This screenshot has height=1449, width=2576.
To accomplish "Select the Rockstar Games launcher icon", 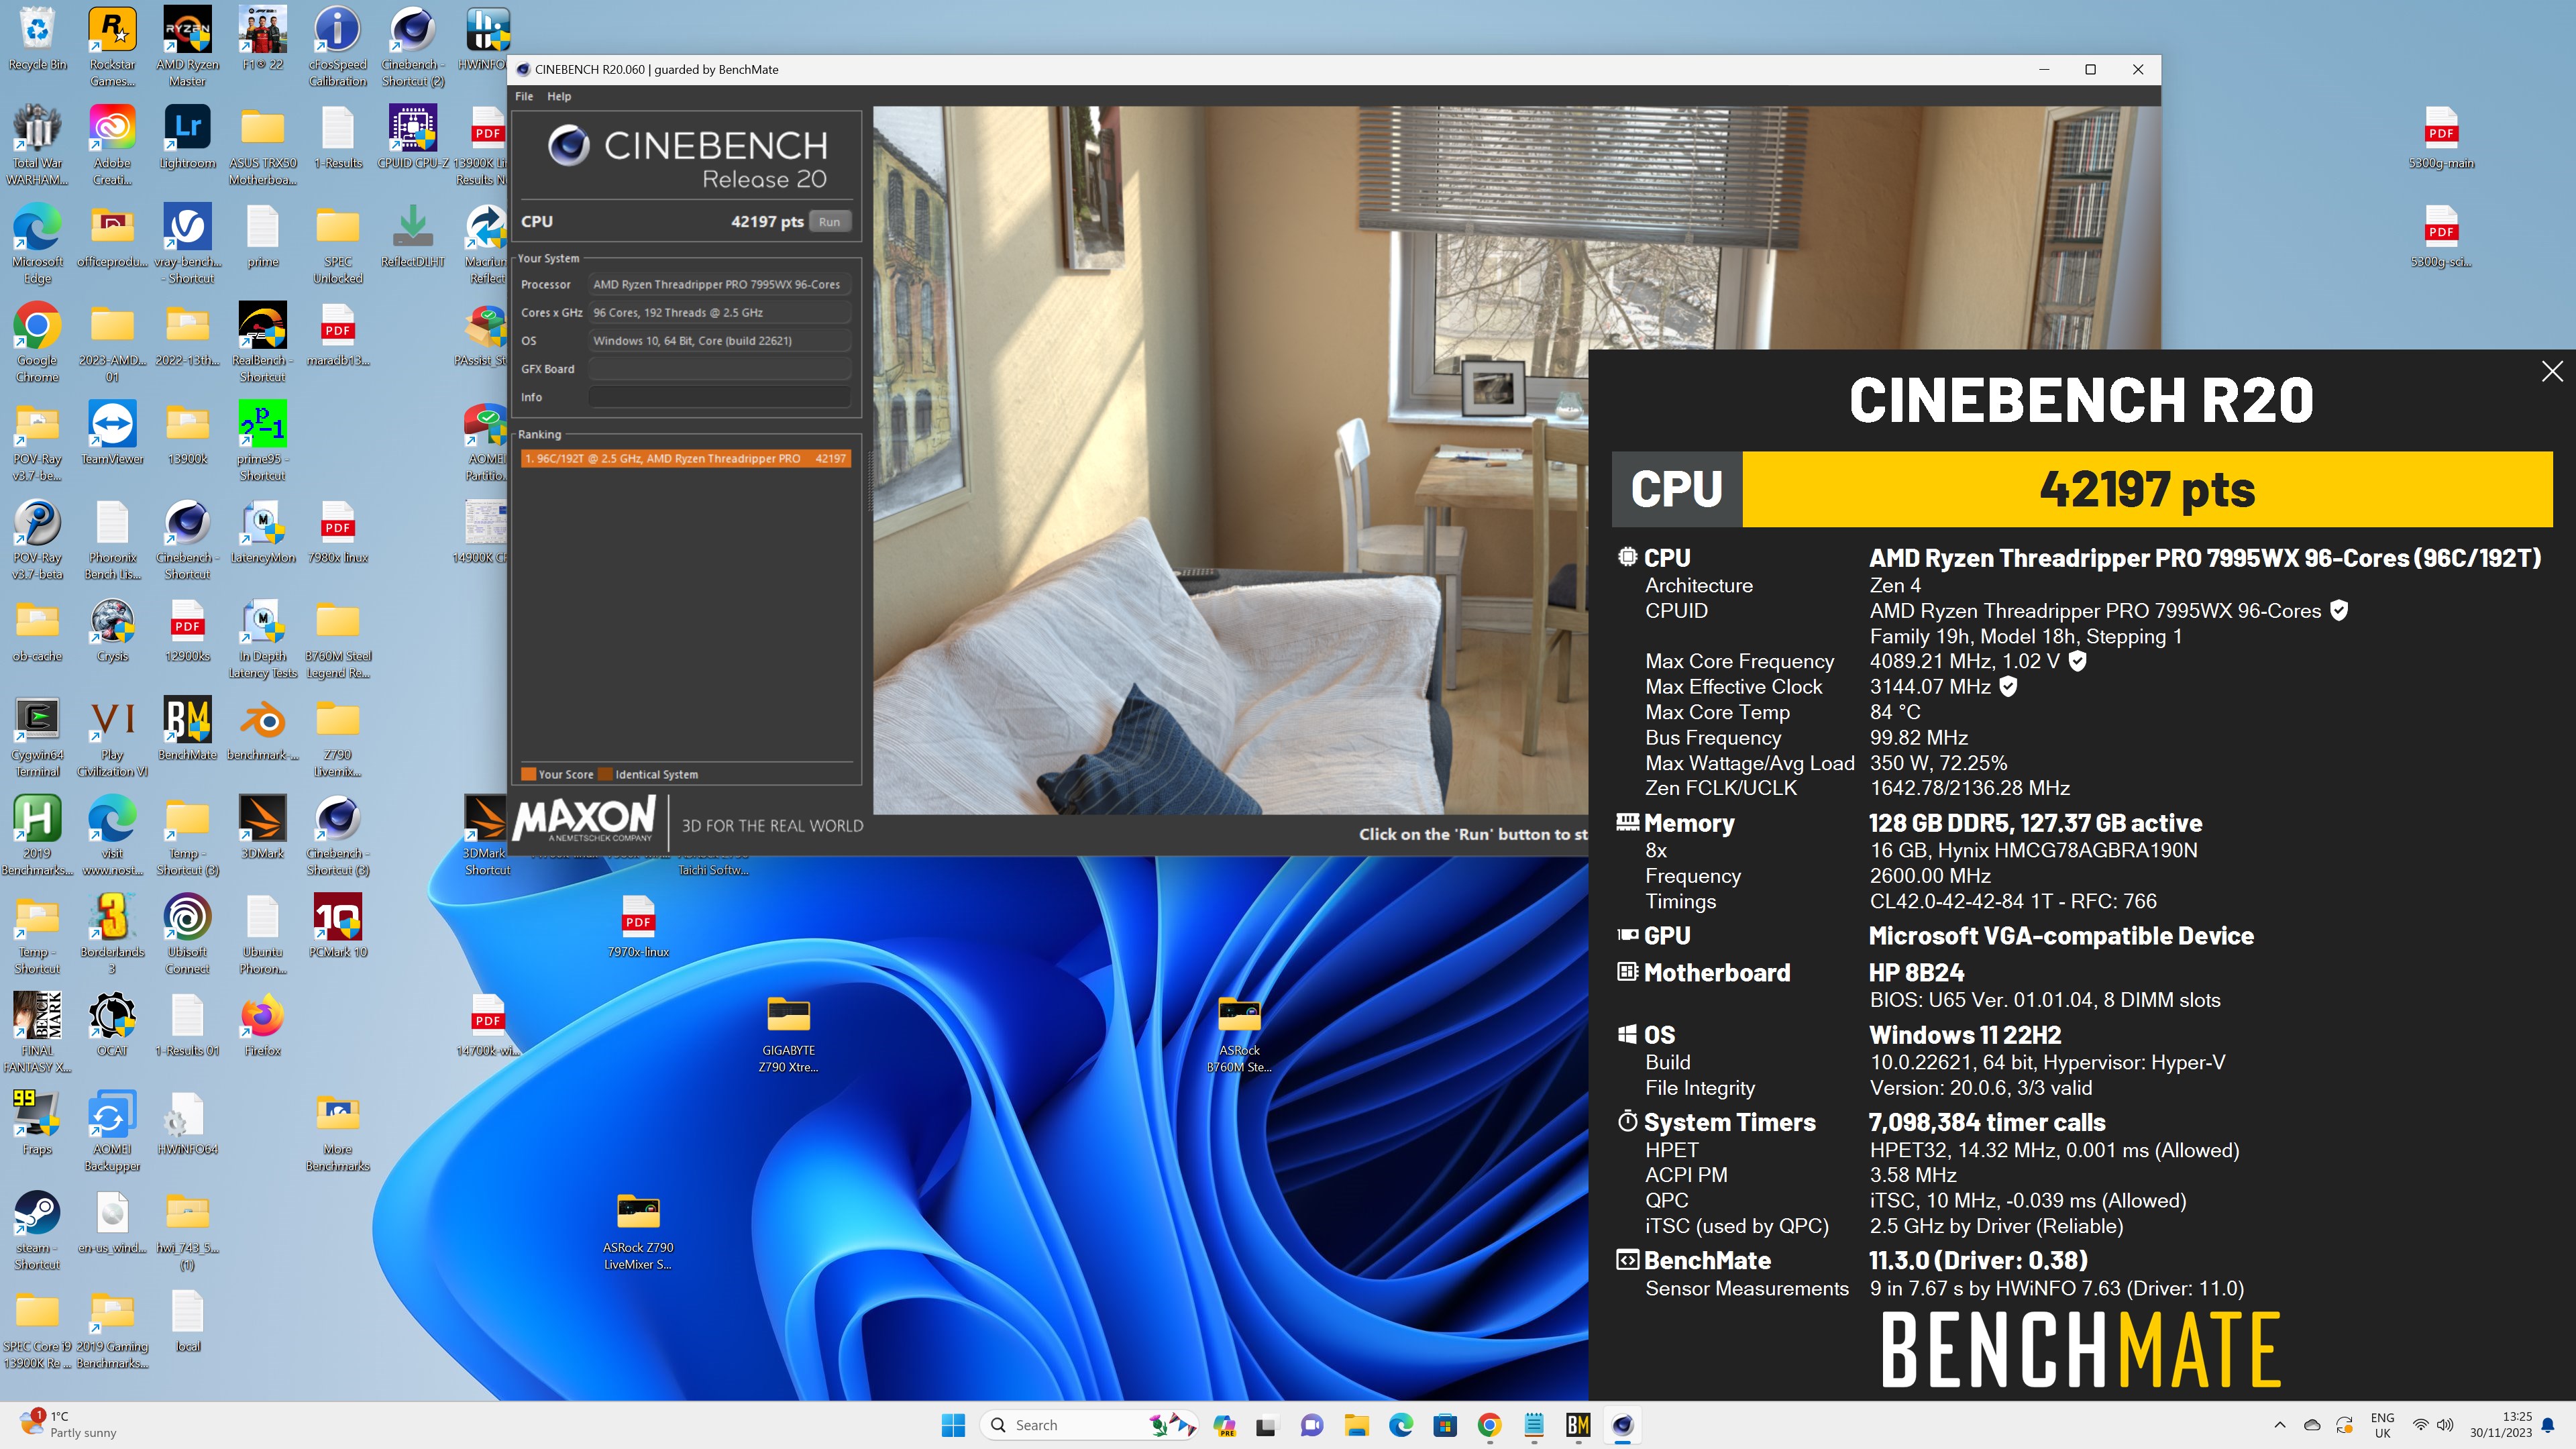I will click(112, 46).
